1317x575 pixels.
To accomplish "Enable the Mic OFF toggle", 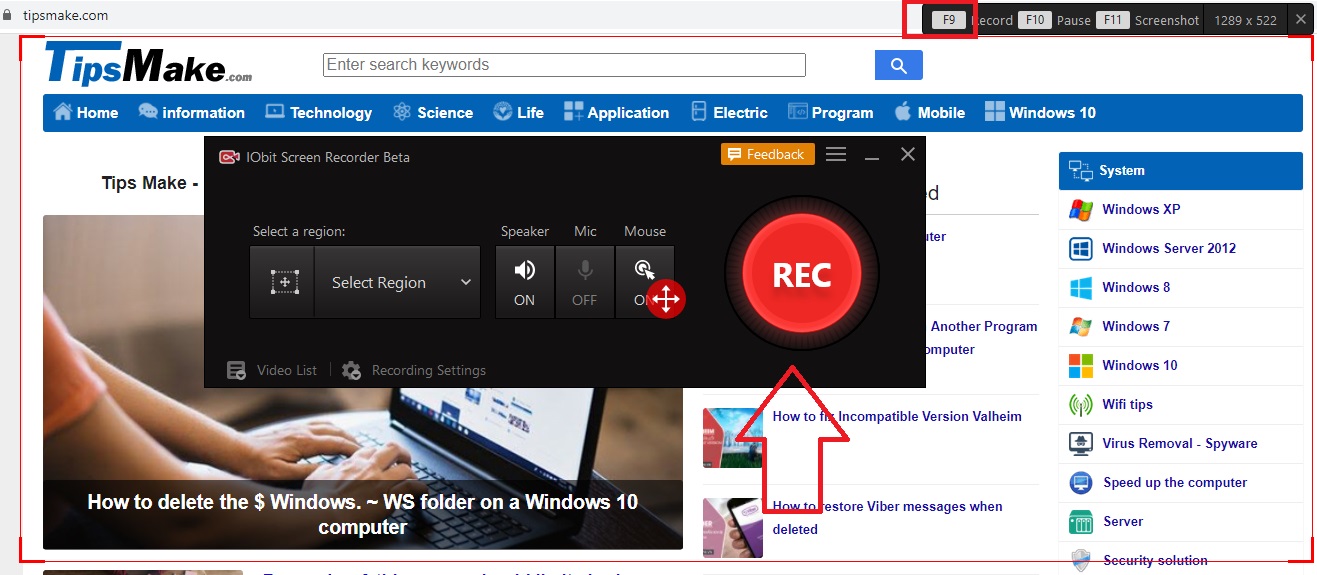I will pyautogui.click(x=585, y=282).
